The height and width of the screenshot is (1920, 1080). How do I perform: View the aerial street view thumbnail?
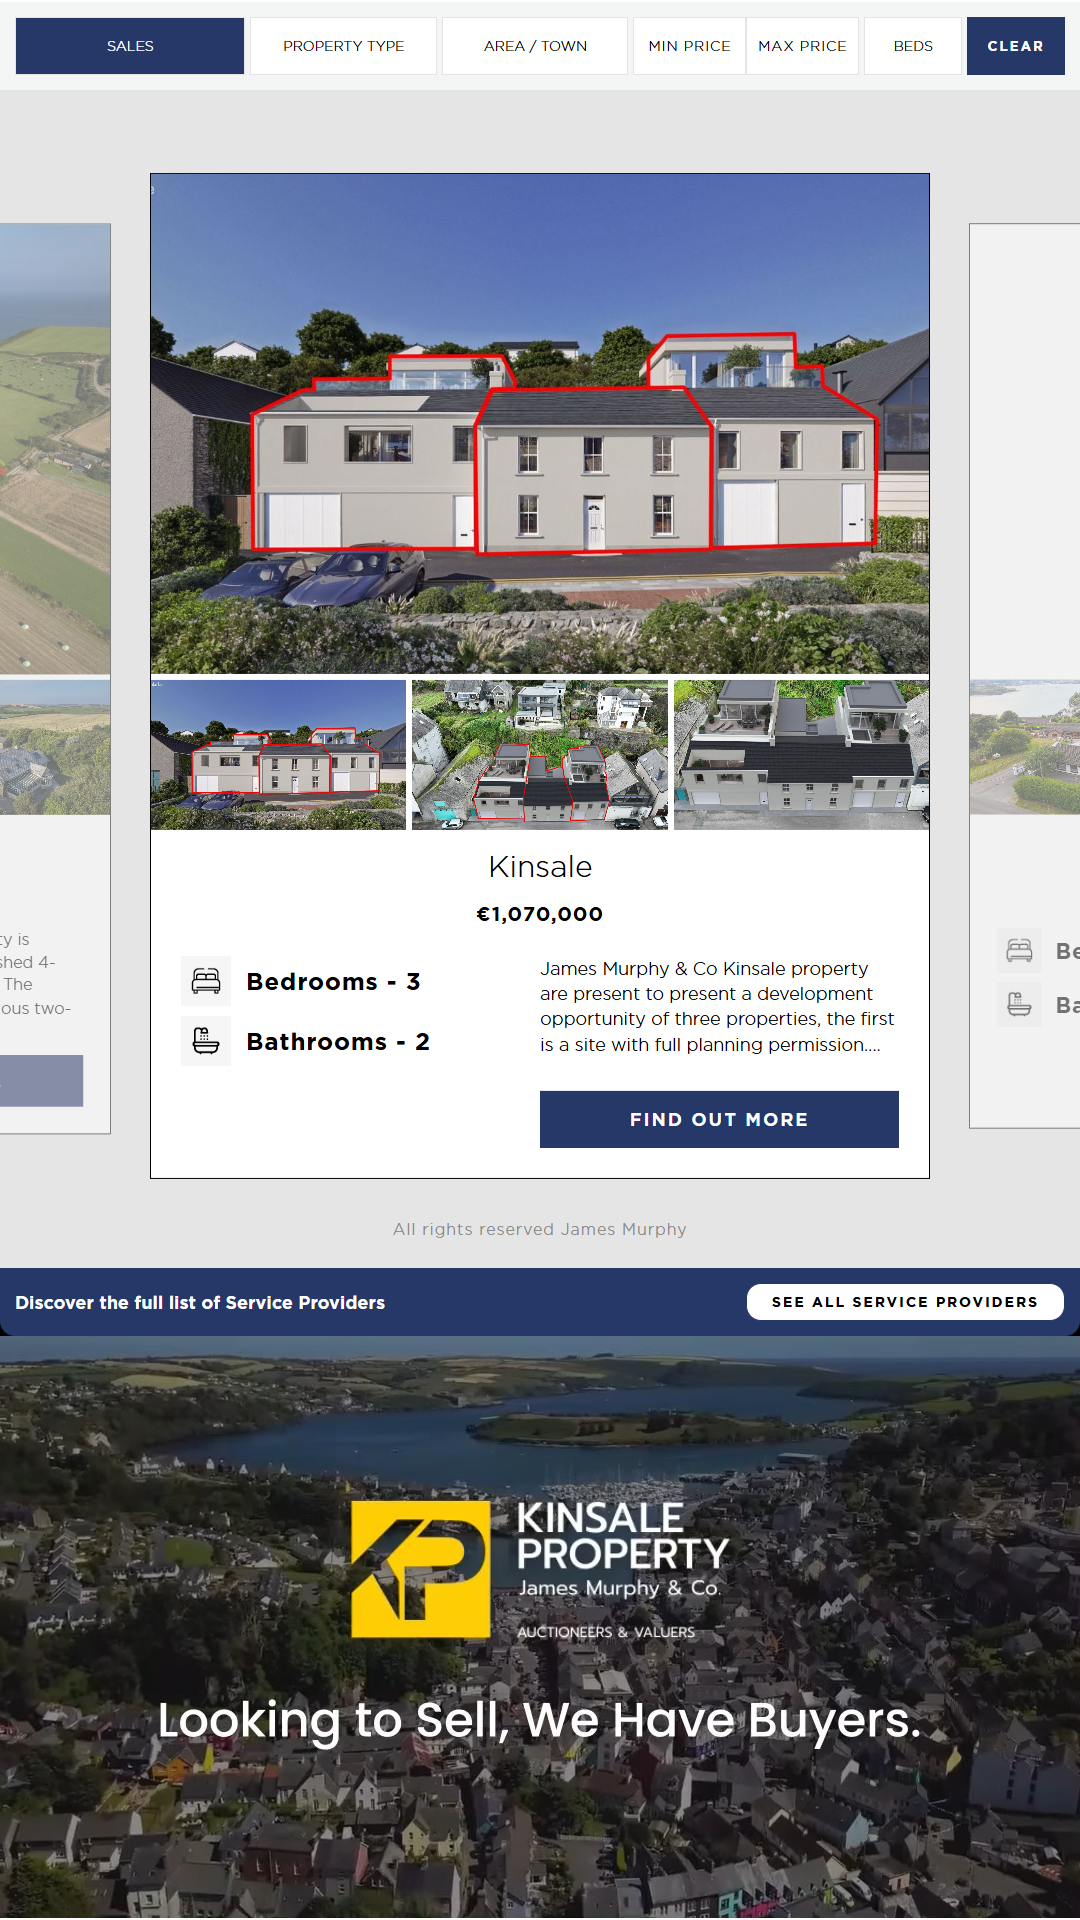[540, 755]
